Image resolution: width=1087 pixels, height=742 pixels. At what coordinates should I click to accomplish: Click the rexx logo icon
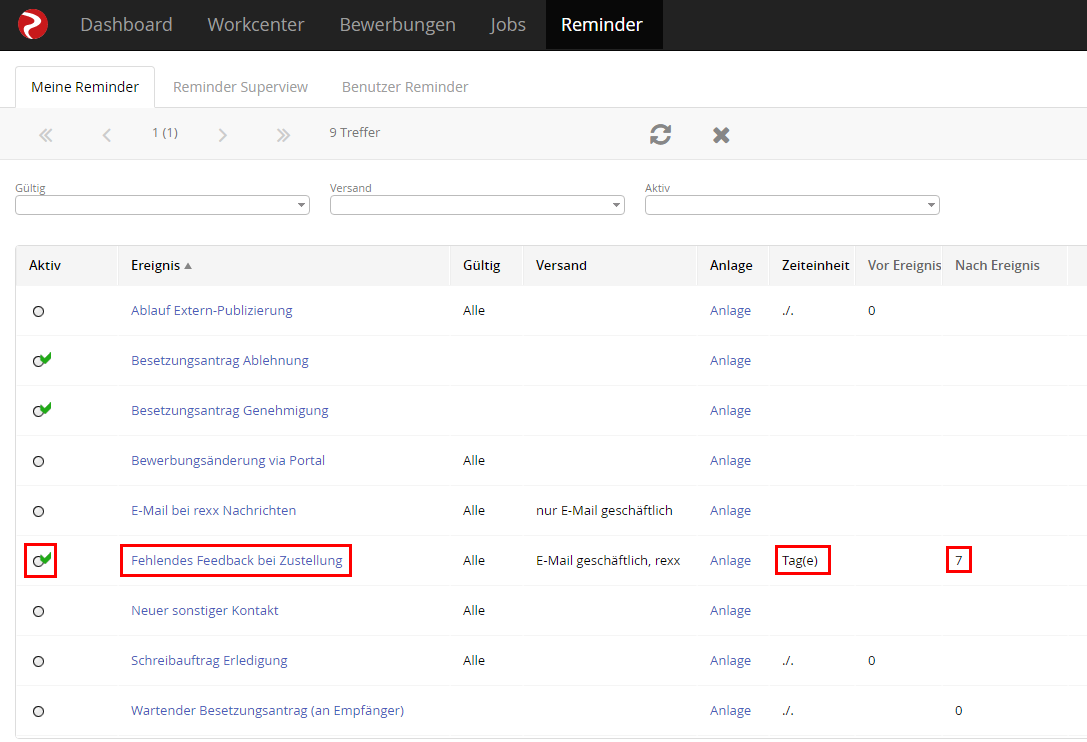click(x=33, y=24)
